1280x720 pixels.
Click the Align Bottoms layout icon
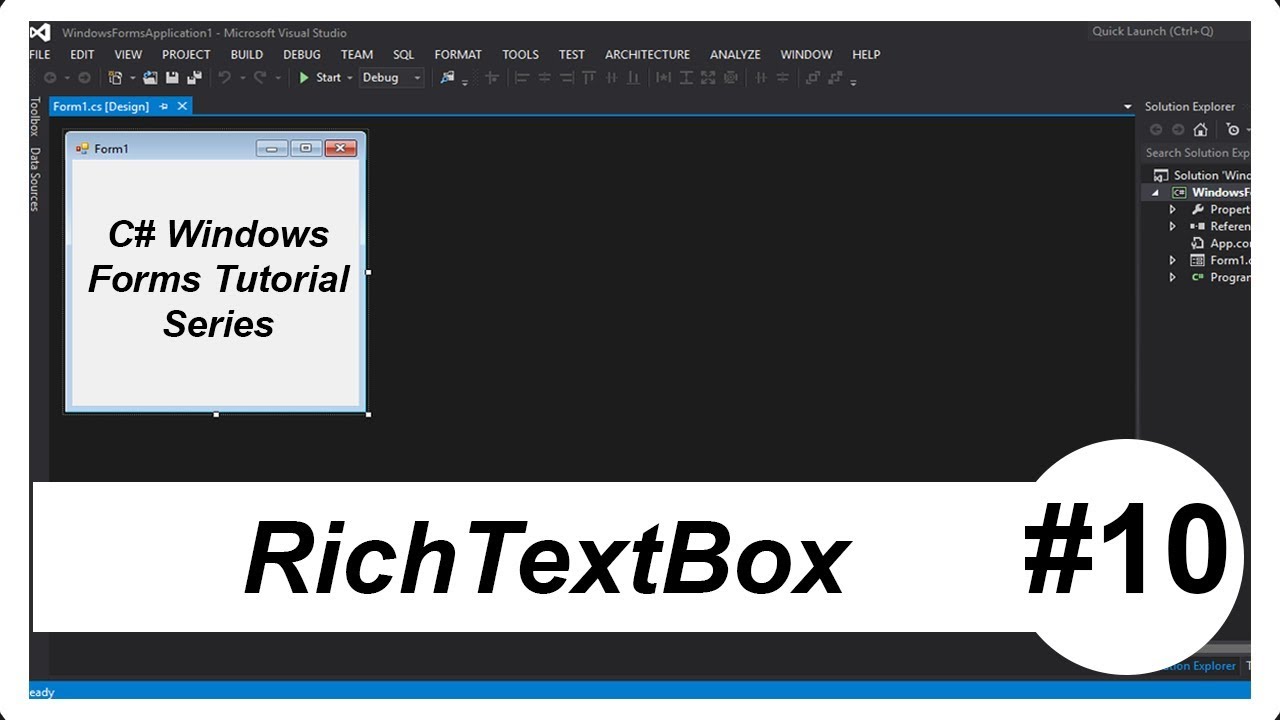[x=634, y=78]
